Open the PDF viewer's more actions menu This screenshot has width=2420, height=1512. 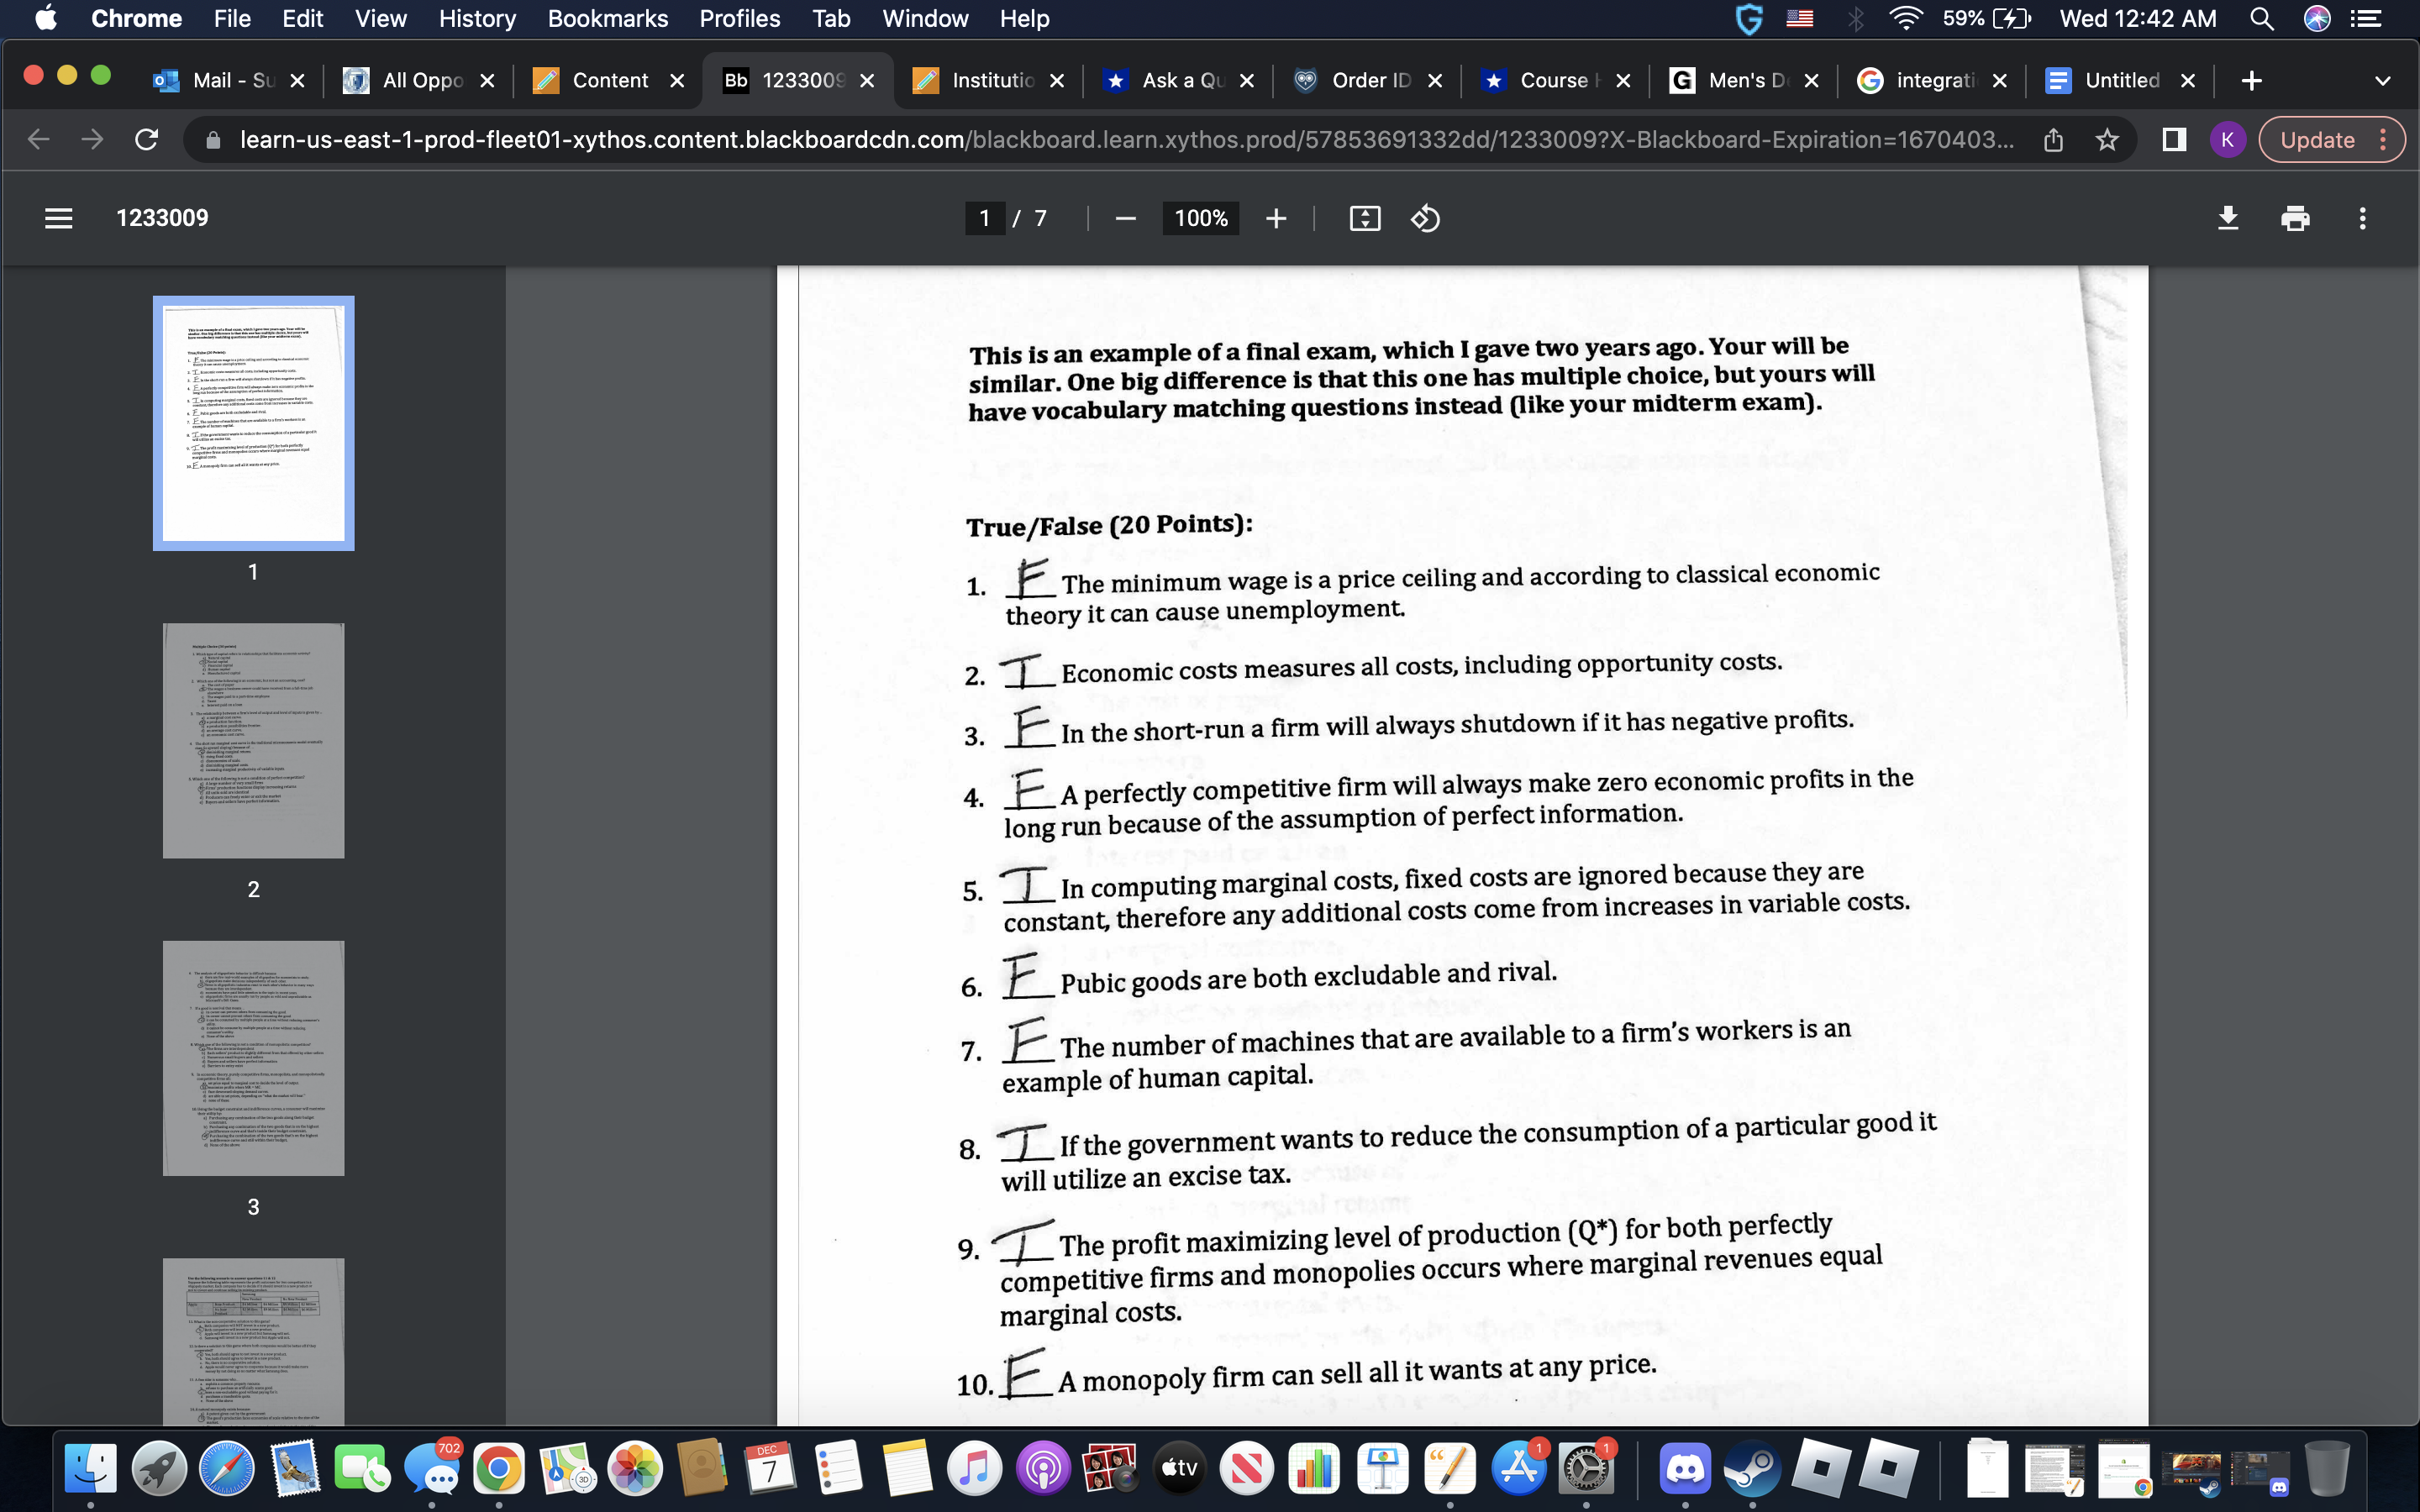(2361, 218)
